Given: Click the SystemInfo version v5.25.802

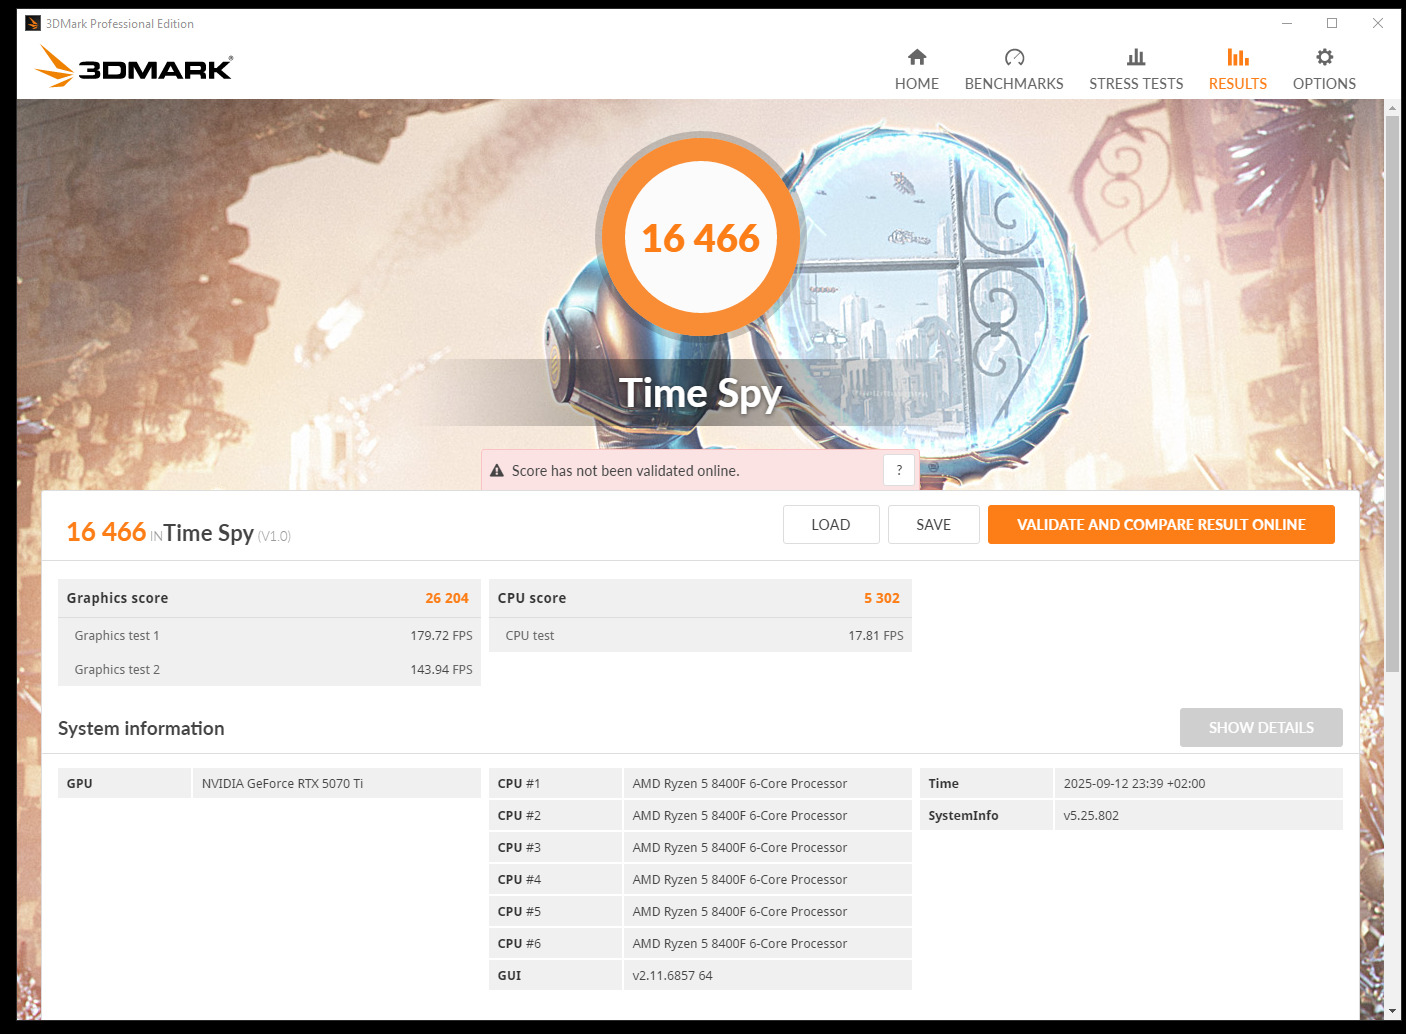Looking at the screenshot, I should (x=1091, y=816).
